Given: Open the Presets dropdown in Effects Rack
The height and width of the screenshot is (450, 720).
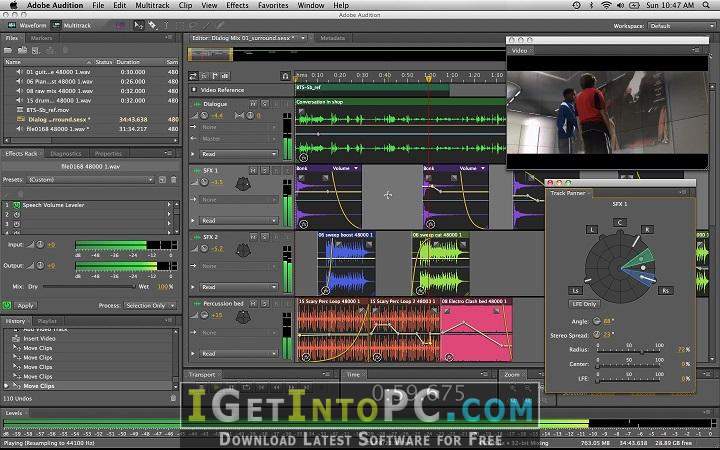Looking at the screenshot, I should [90, 180].
